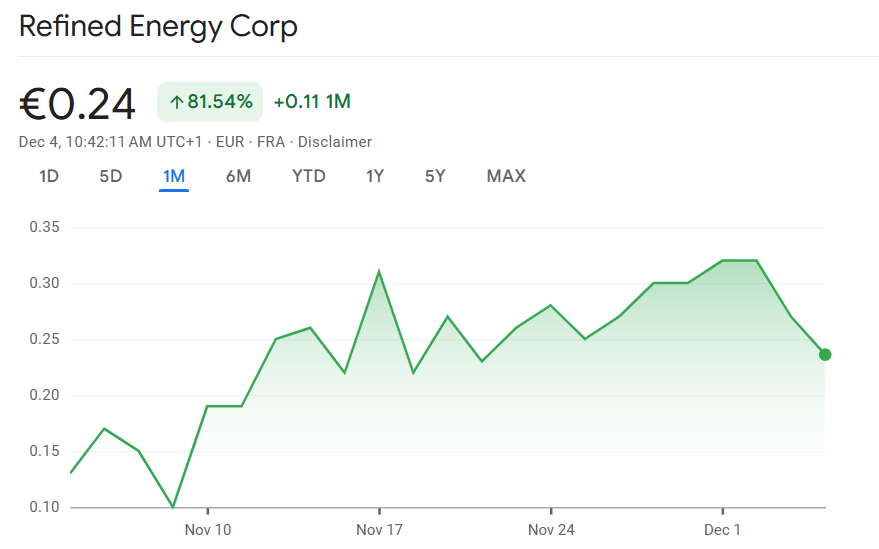Viewport: 879px width, 549px height.
Task: Click the Dec 1 date axis label
Action: tap(722, 529)
